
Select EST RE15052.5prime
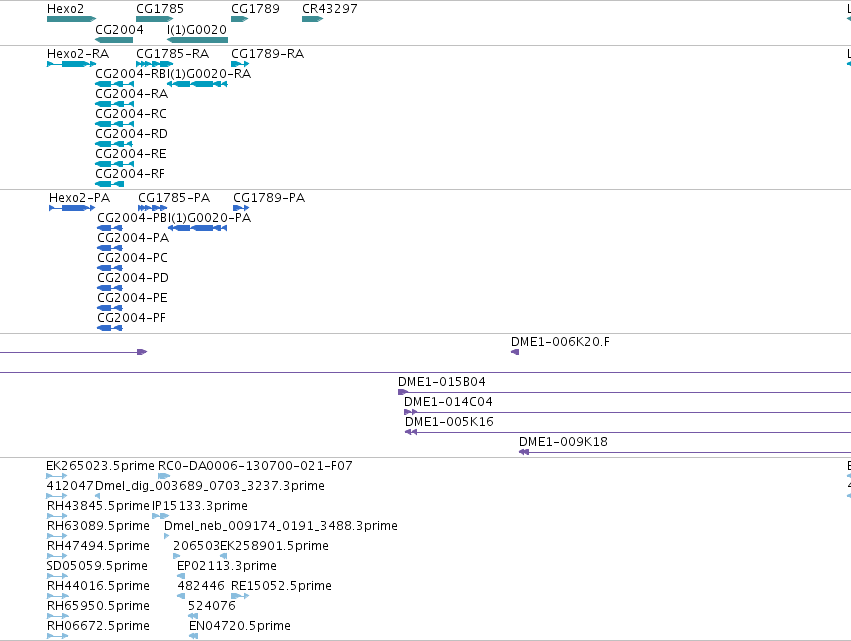(281, 587)
